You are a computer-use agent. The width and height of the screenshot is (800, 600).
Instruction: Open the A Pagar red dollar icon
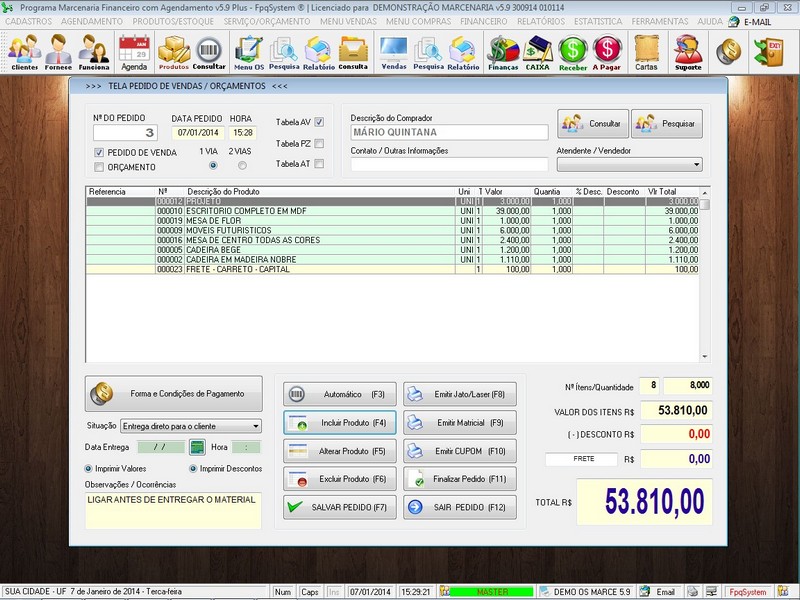(x=605, y=47)
